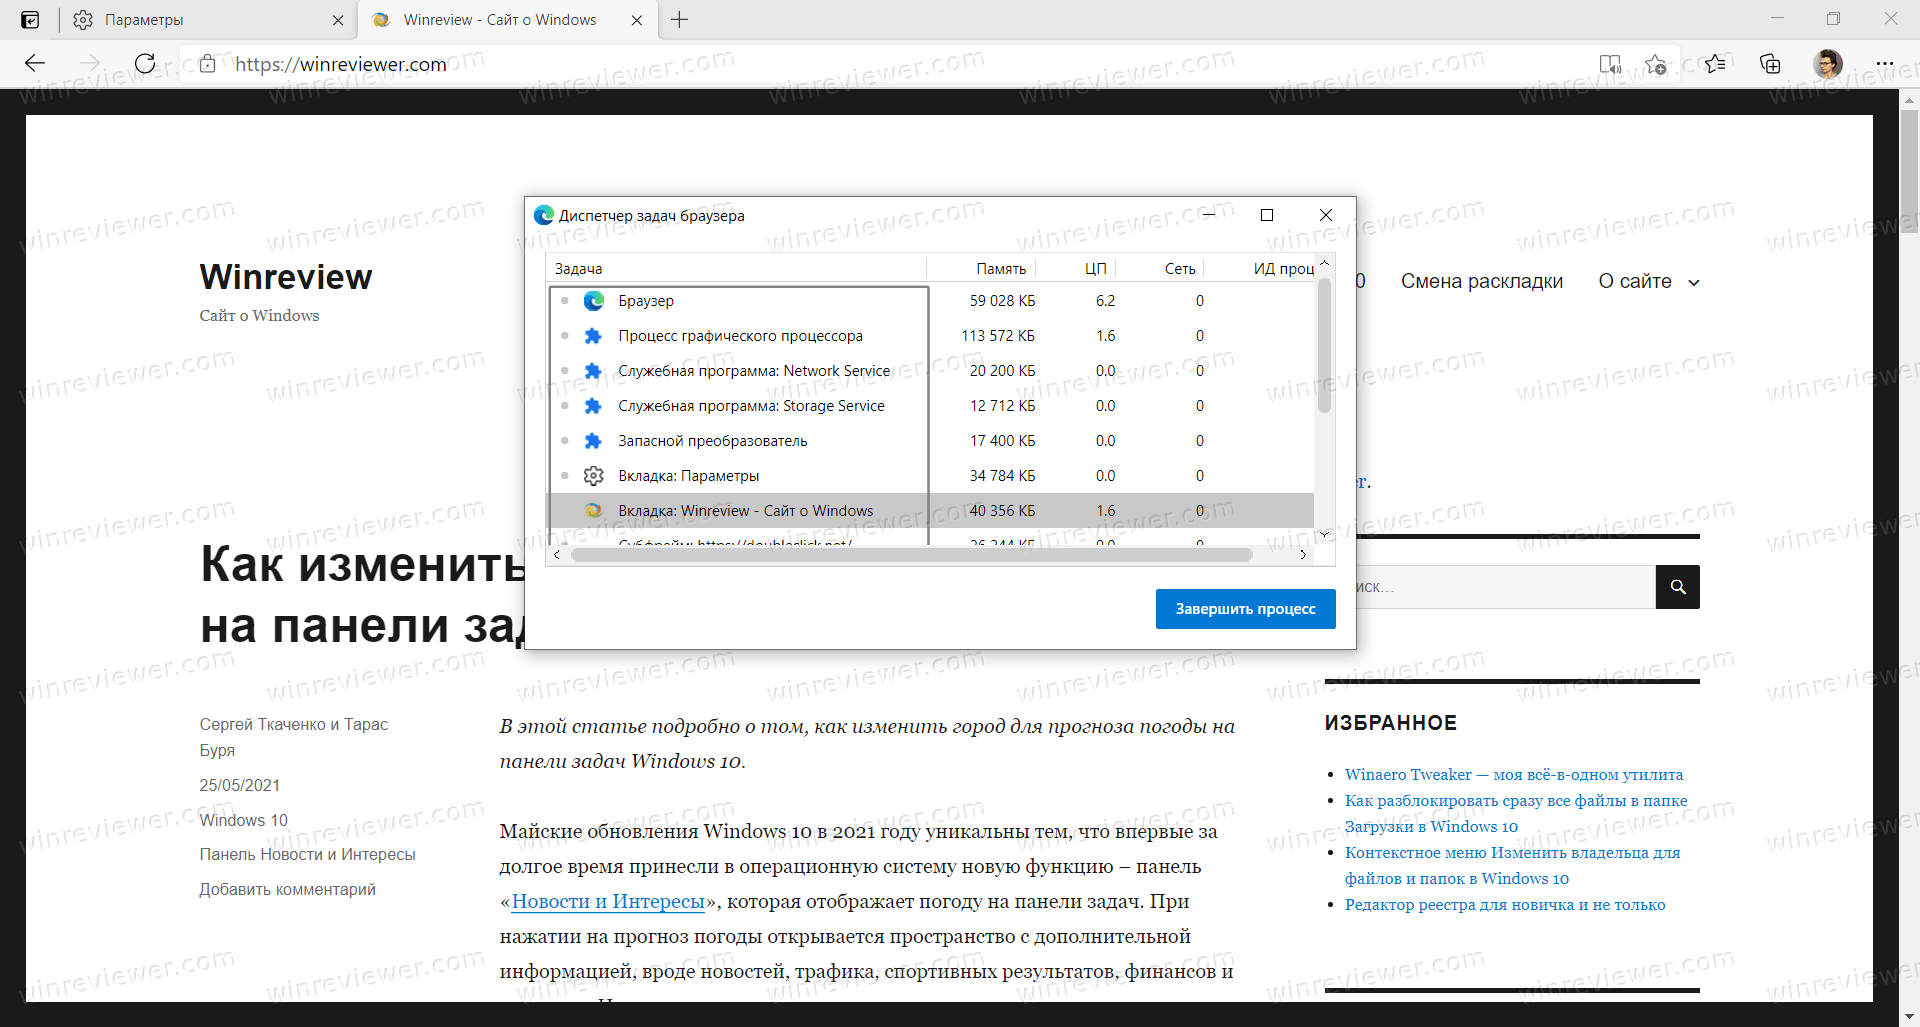Select Служебная программа: Storage Service row

(930, 406)
